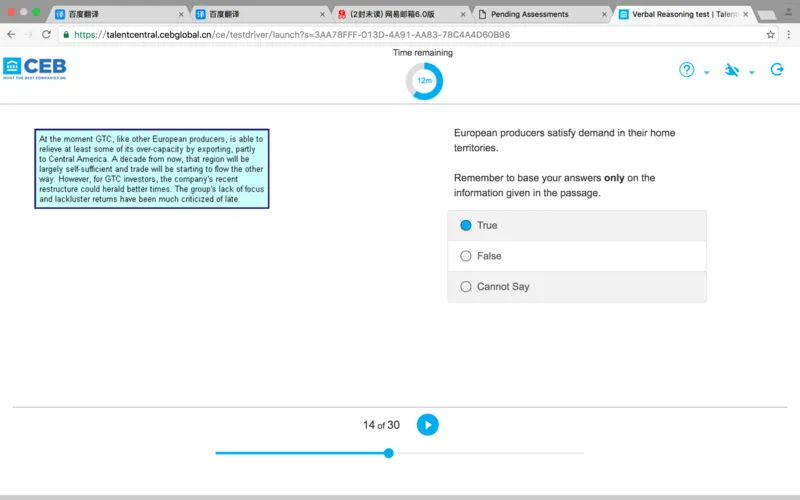
Task: Open the help question mark icon
Action: 687,70
